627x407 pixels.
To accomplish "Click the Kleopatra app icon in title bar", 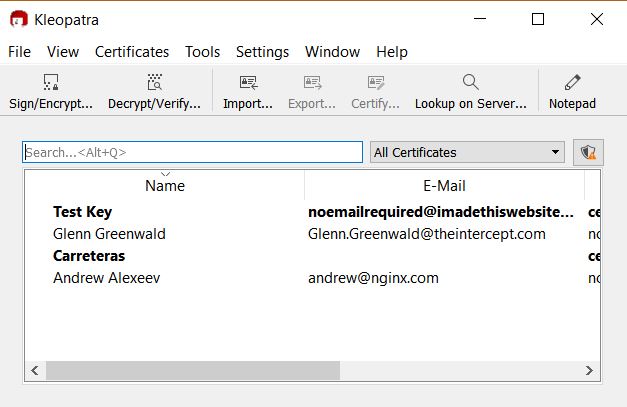I will click(18, 19).
